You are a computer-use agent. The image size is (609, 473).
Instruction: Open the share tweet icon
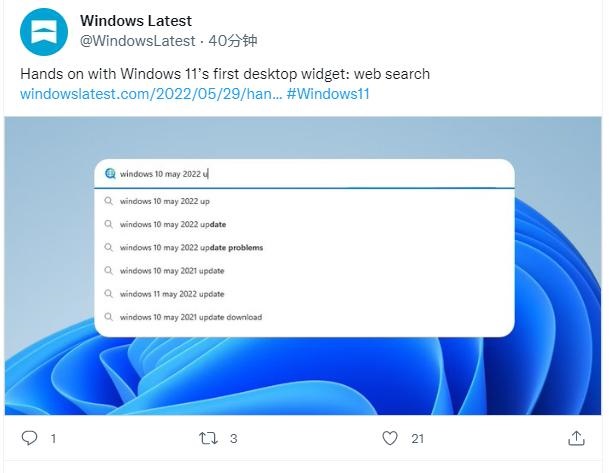tap(577, 438)
